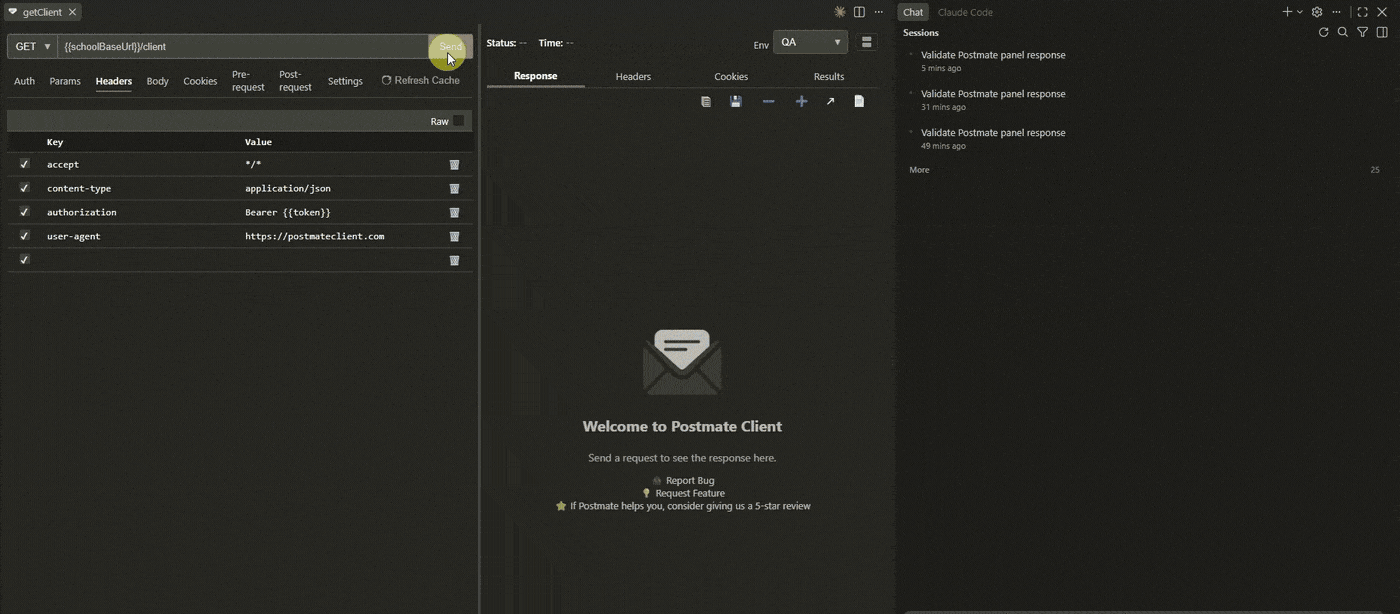Open response in new tab arrow icon

[830, 101]
